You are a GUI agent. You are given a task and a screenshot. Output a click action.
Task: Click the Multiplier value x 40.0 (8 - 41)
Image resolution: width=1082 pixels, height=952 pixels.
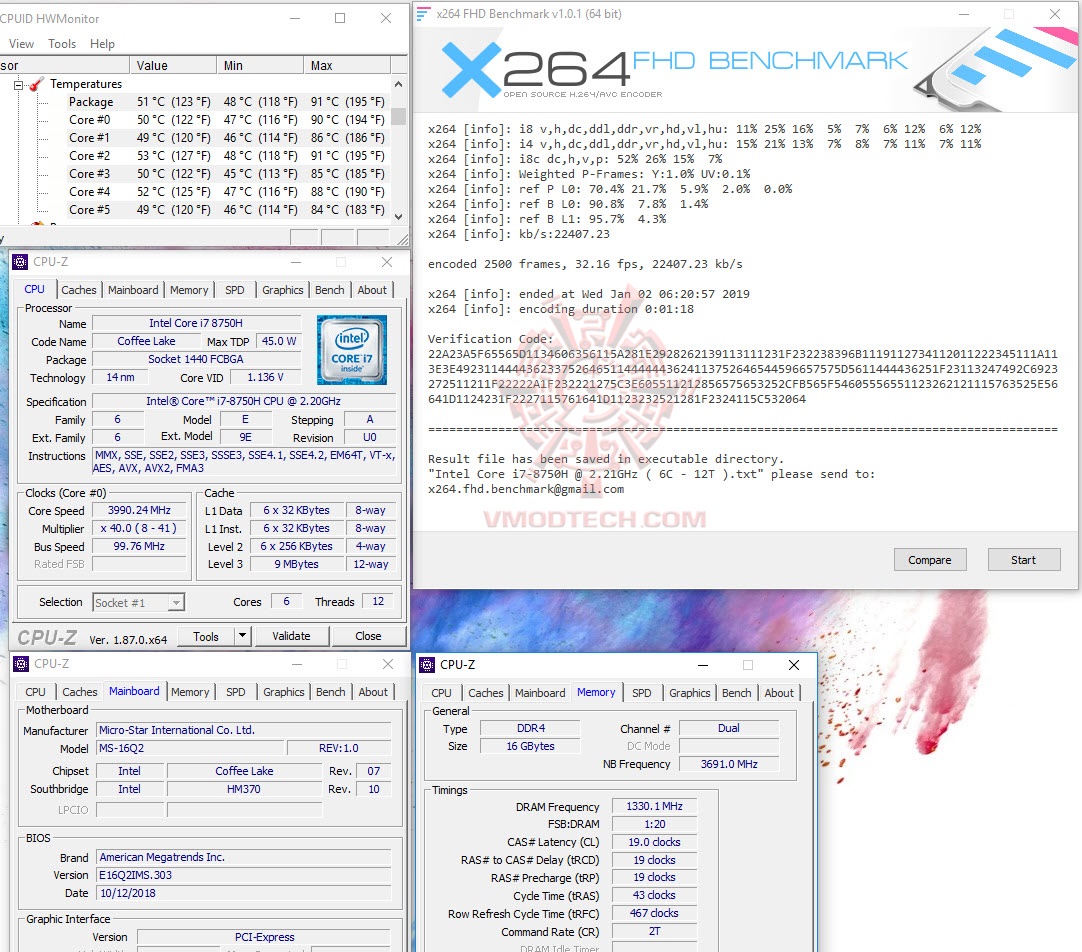tap(139, 528)
